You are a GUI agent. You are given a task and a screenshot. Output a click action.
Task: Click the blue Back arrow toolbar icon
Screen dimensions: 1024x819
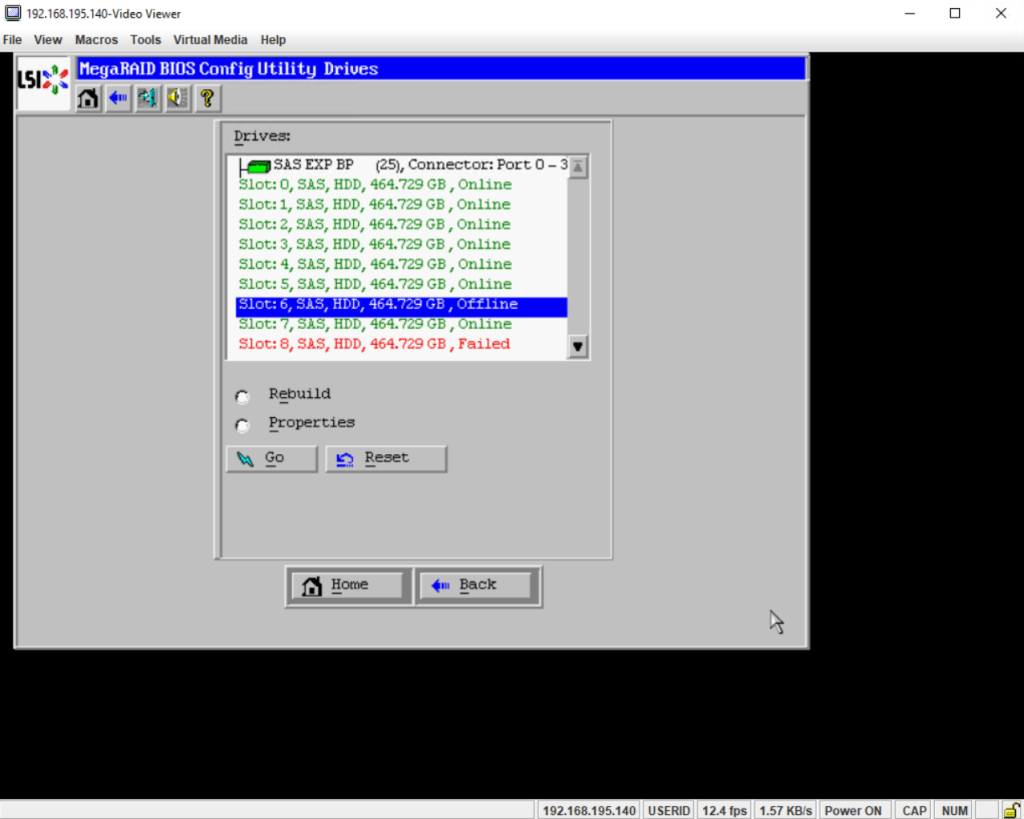click(x=118, y=99)
